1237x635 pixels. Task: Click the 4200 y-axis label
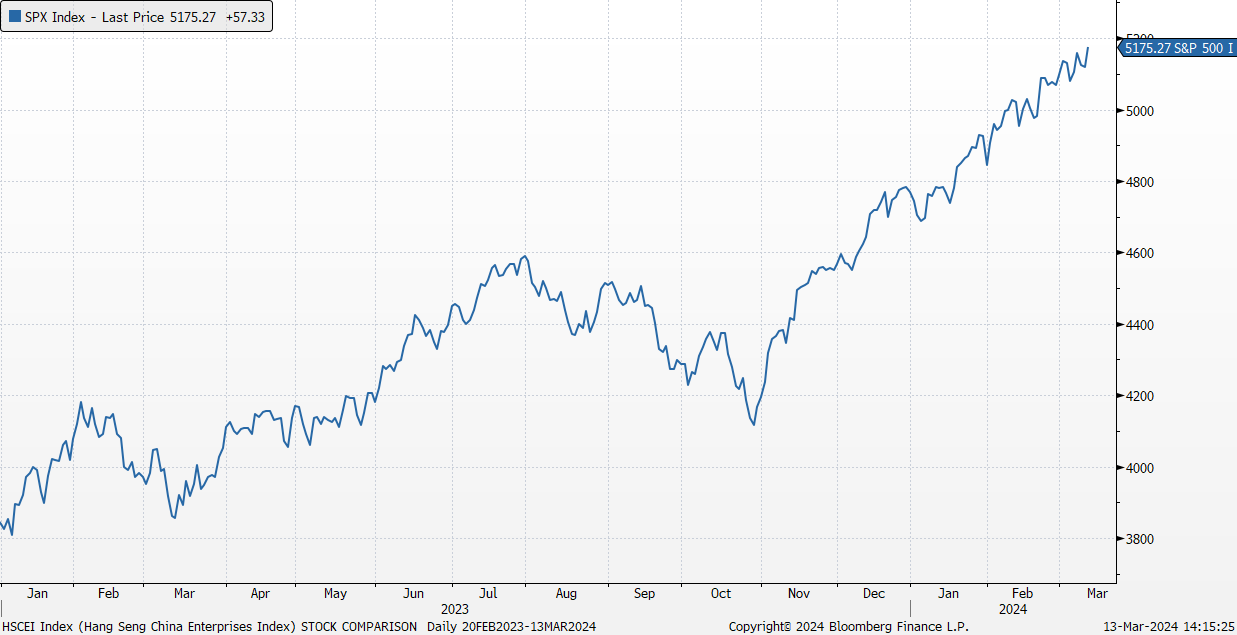[1139, 397]
